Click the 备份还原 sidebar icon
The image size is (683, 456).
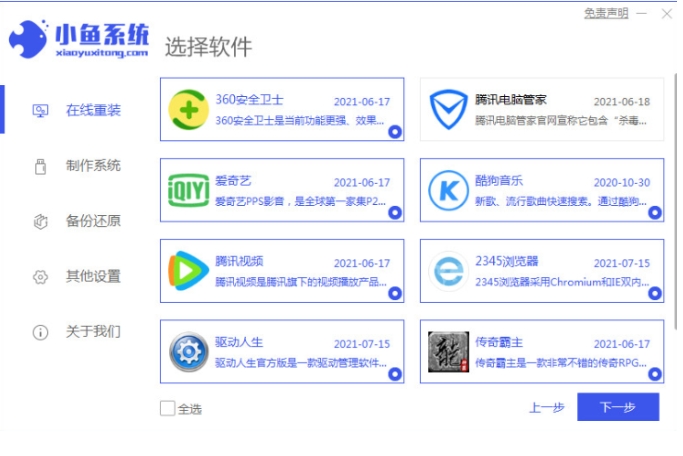[41, 221]
